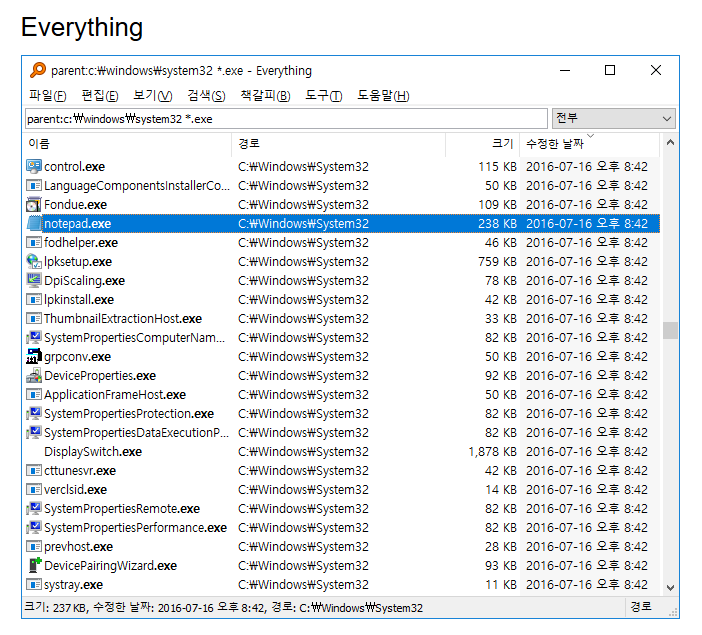The width and height of the screenshot is (702, 635).
Task: Click the LanguageComponentsInstallerCo... file icon
Action: (34, 185)
